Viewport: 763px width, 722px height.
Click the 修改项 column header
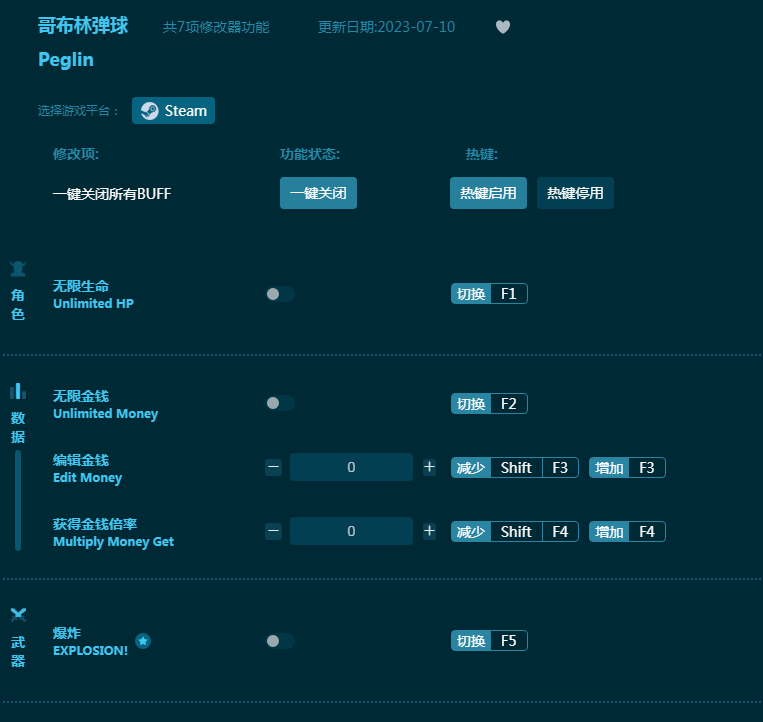click(x=76, y=154)
